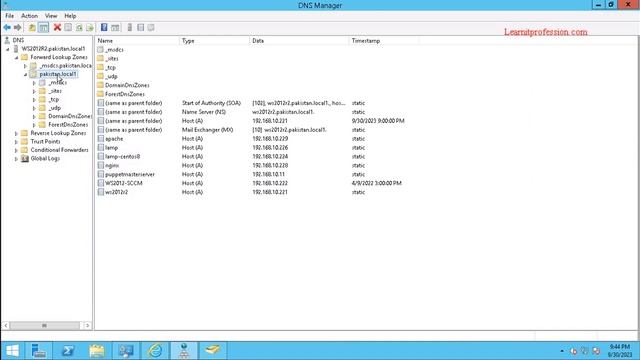This screenshot has height=360, width=640.
Task: Click the _msdcs folder icon in list
Action: (x=100, y=49)
